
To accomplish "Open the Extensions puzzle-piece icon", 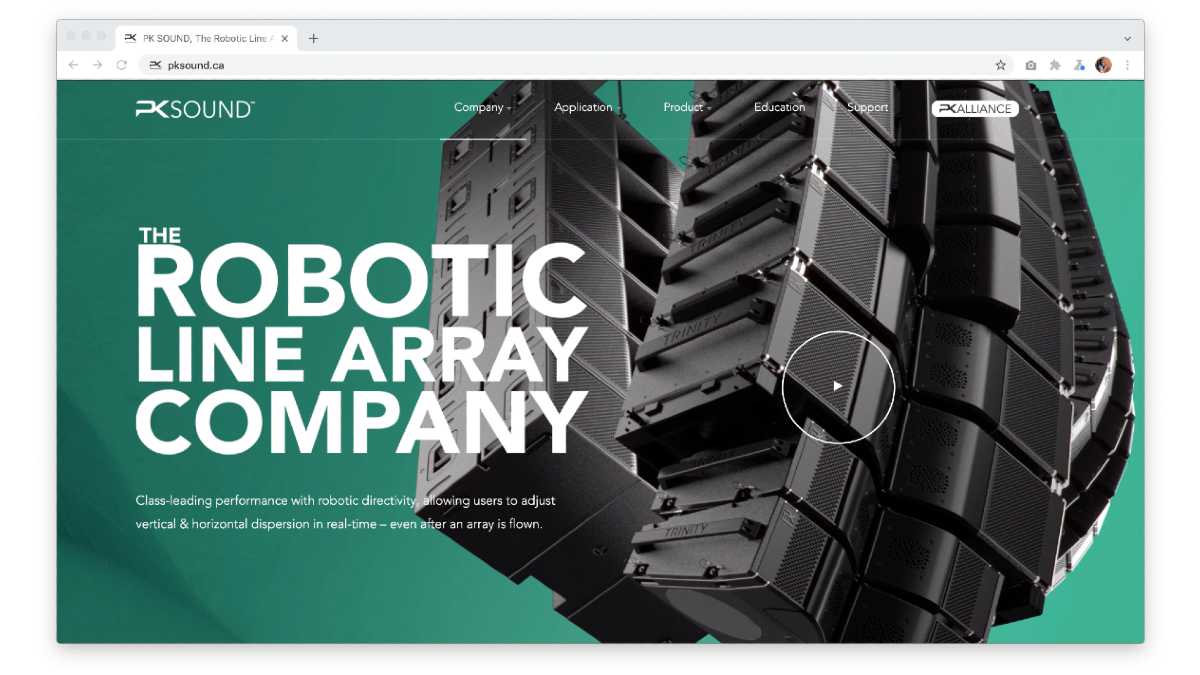I will point(1055,65).
